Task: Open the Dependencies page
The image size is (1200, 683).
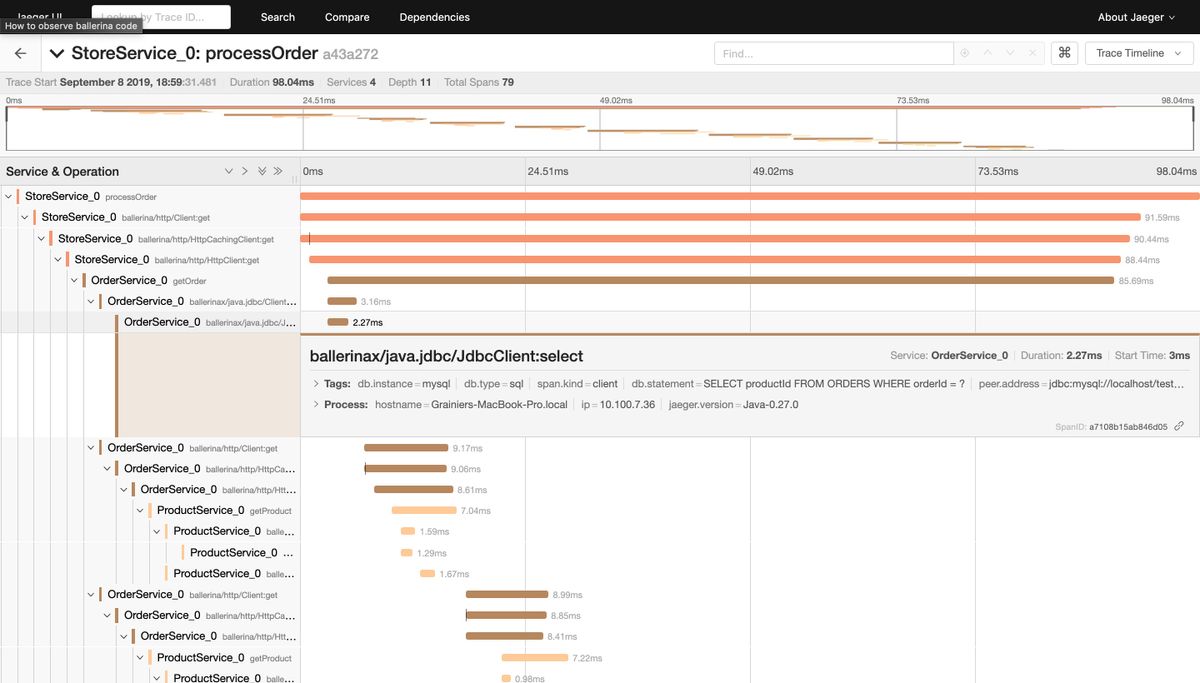Action: [x=434, y=17]
